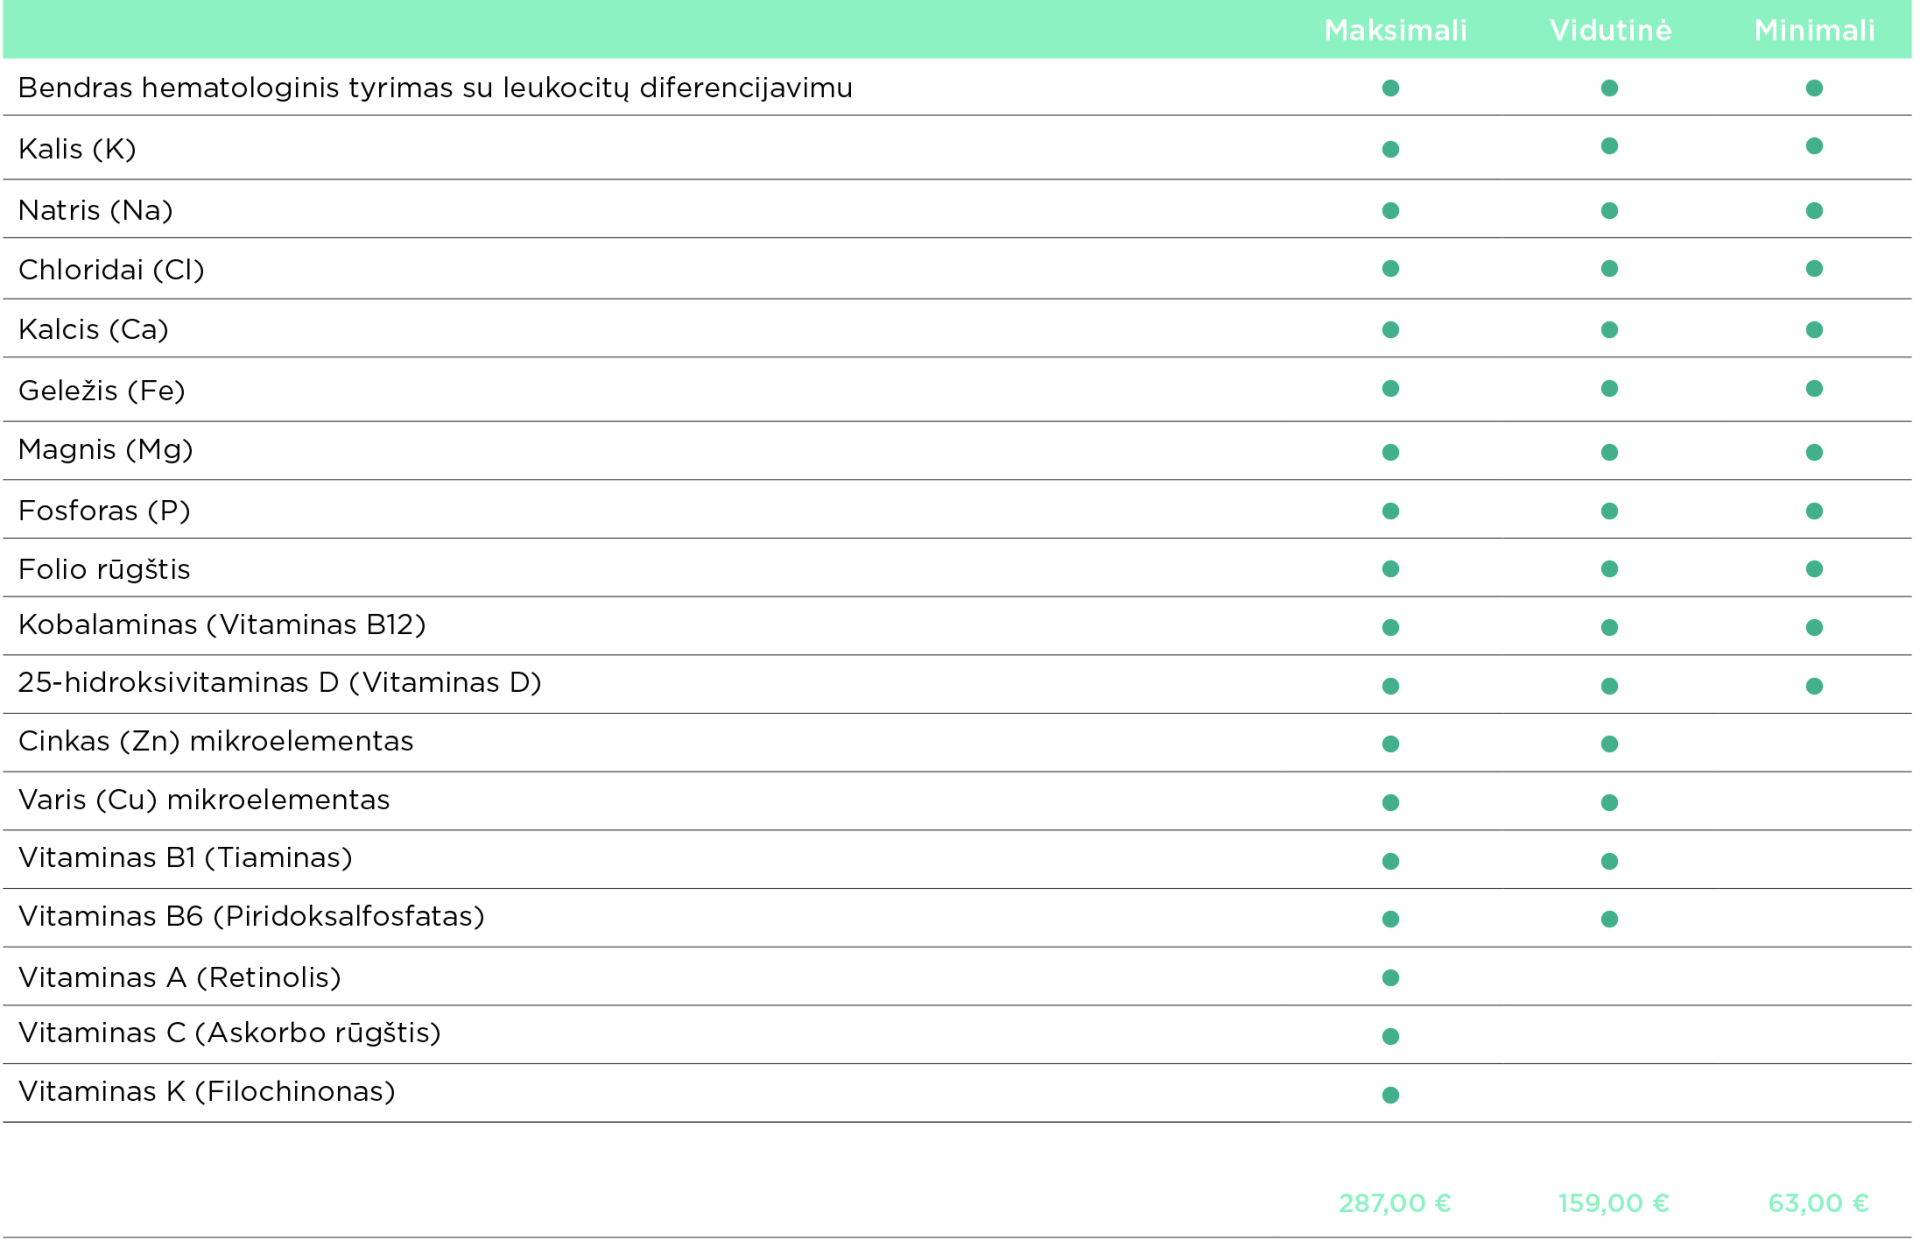Viewport: 1920px width, 1248px height.
Task: Click the Minimali dot for Kalis (K)
Action: click(1814, 146)
